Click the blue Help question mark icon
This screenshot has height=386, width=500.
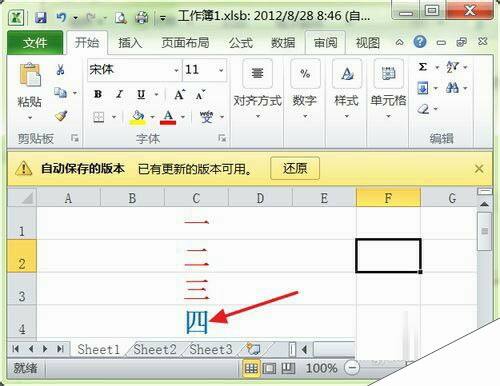pyautogui.click(x=420, y=42)
